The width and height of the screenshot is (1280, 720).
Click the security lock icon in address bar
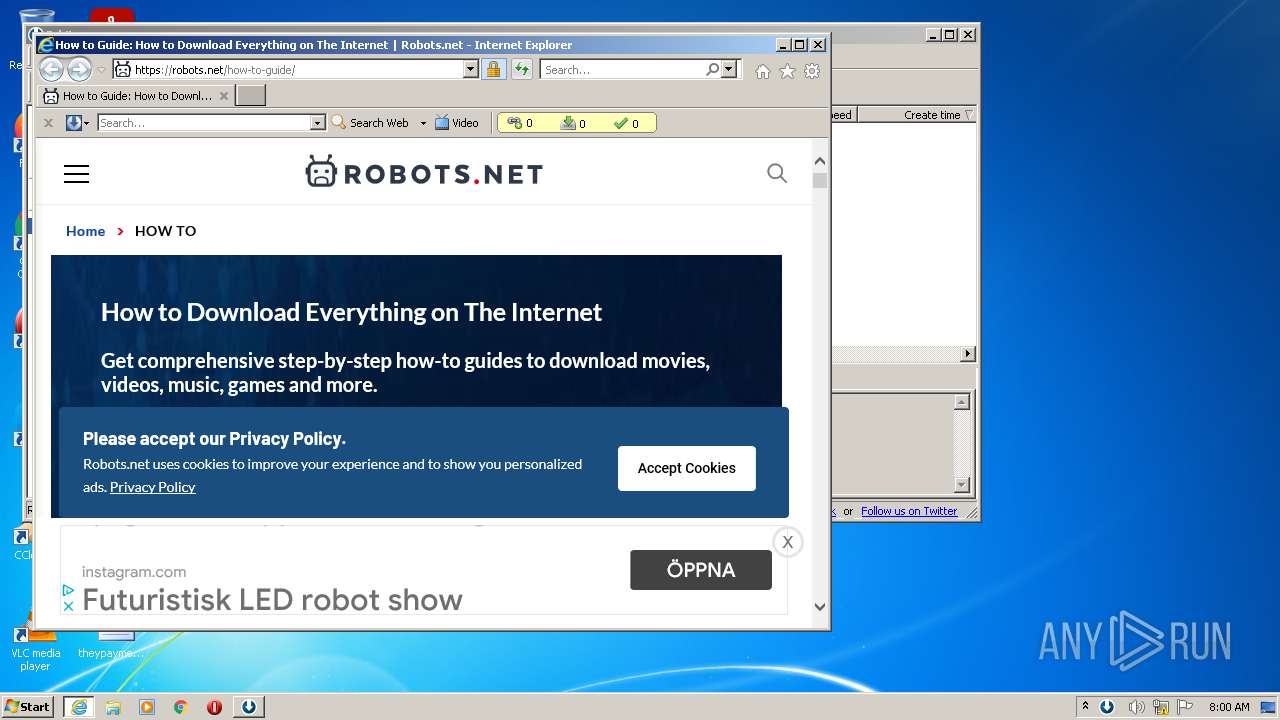493,69
